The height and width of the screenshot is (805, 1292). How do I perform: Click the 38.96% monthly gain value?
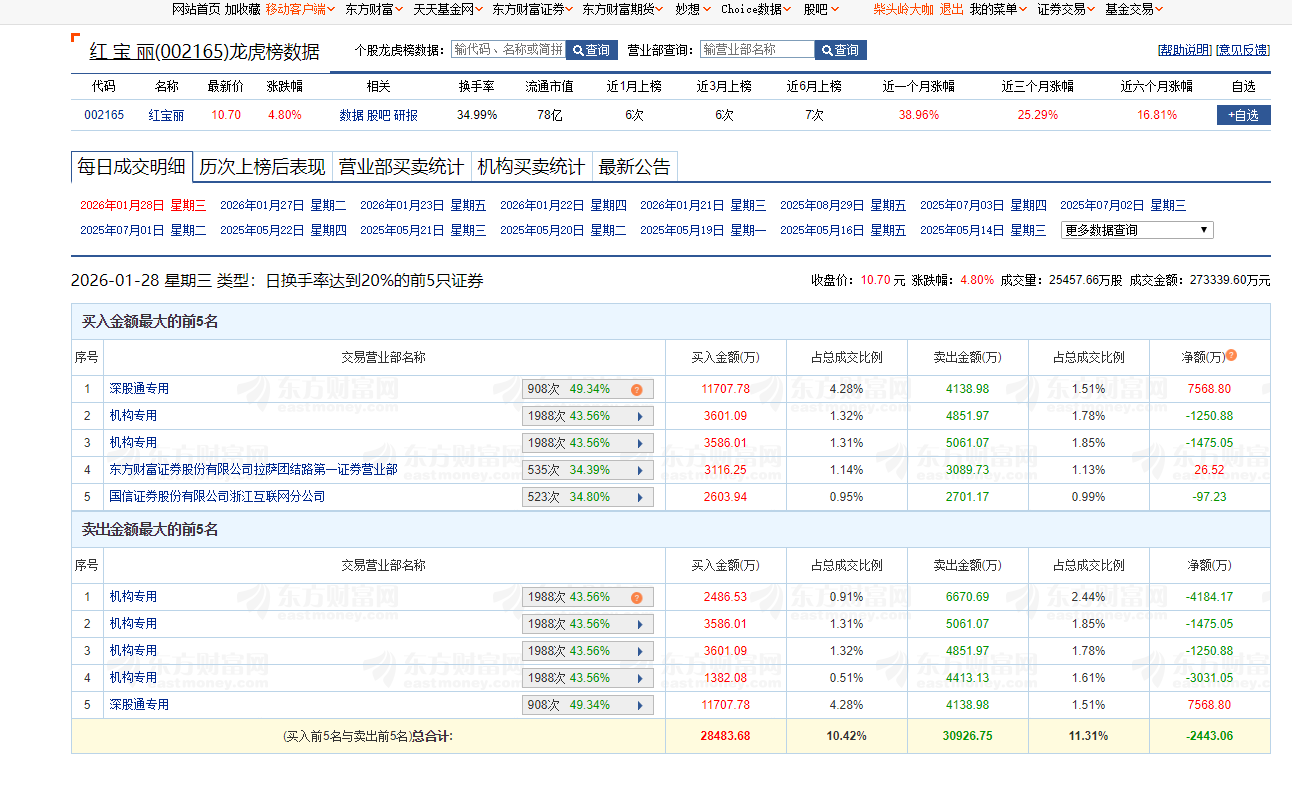pyautogui.click(x=918, y=115)
